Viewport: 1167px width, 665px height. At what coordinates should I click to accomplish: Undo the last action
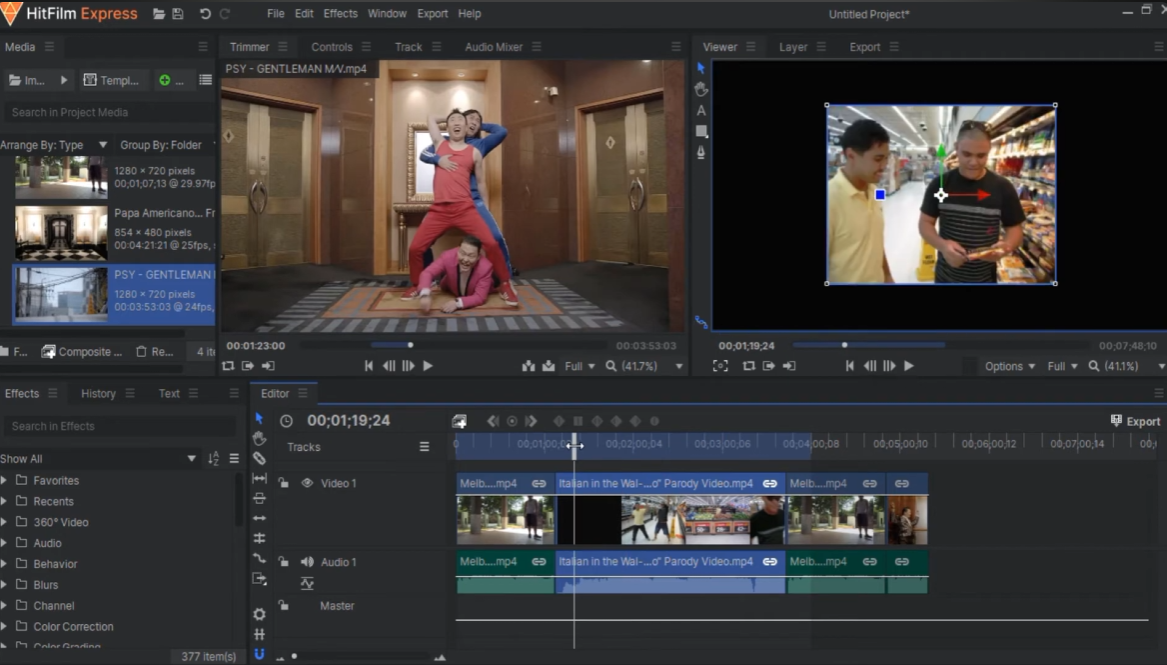(205, 13)
